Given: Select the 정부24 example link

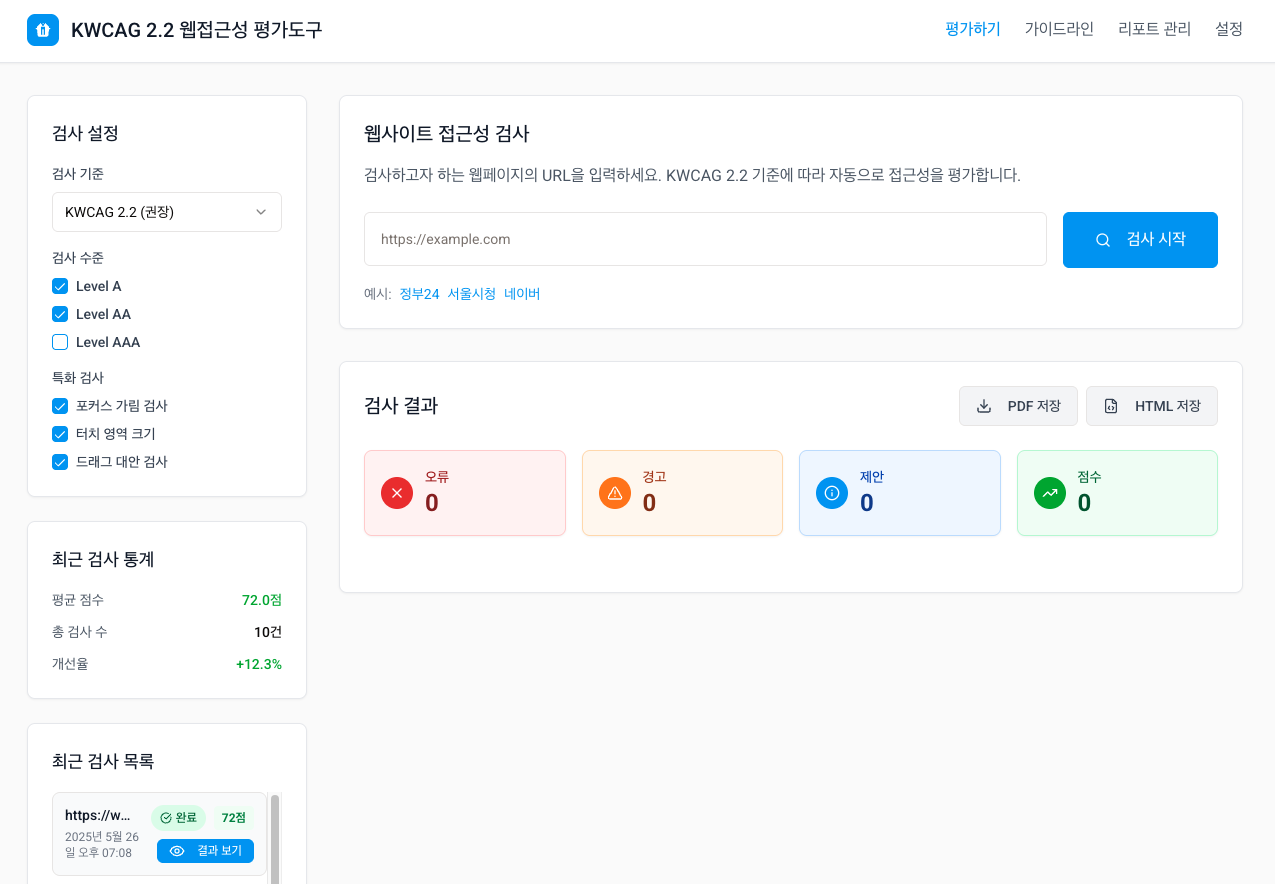Looking at the screenshot, I should click(419, 294).
